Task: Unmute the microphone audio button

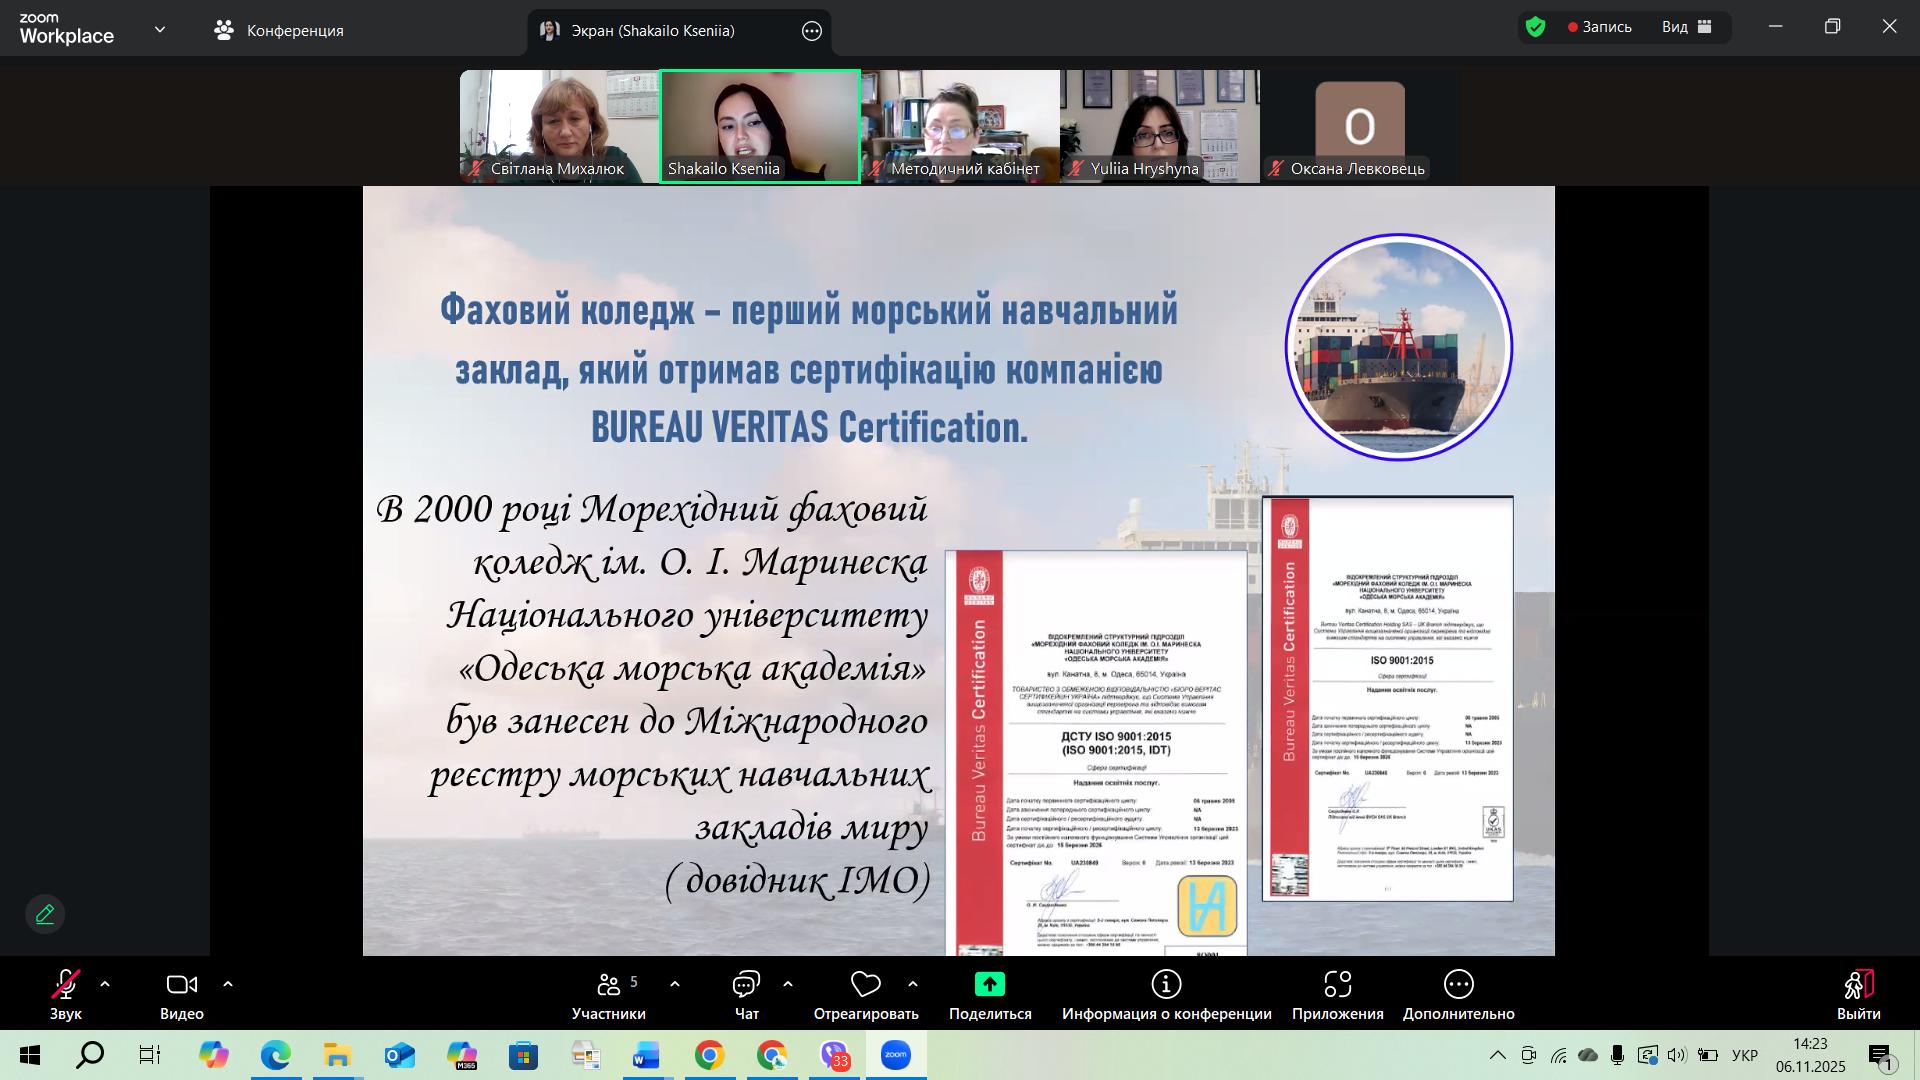Action: [x=66, y=985]
